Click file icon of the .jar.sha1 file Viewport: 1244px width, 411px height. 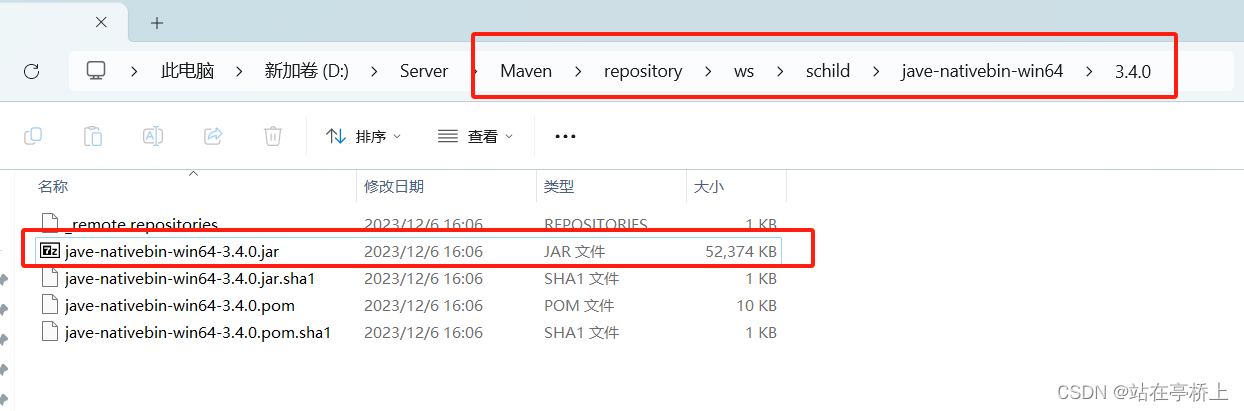pyautogui.click(x=50, y=278)
